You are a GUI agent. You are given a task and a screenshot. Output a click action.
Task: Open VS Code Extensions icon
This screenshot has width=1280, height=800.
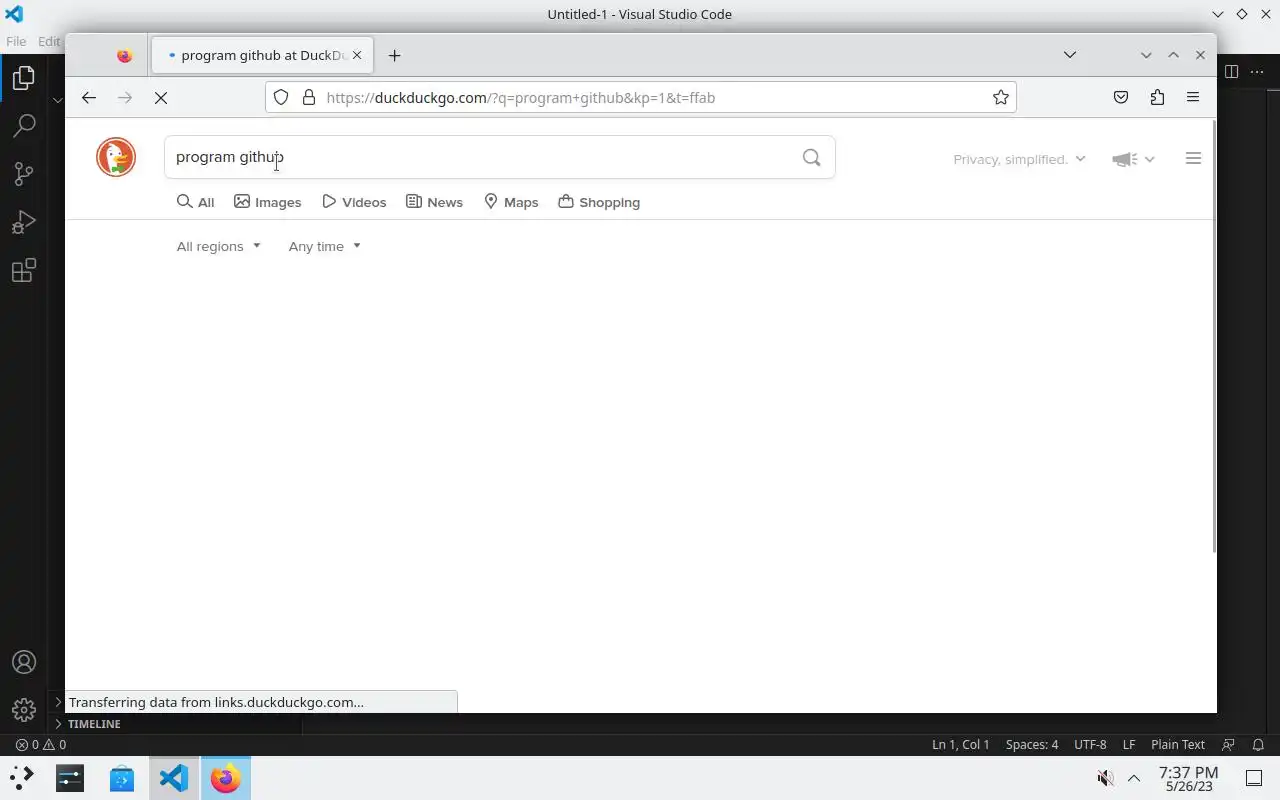pyautogui.click(x=24, y=270)
